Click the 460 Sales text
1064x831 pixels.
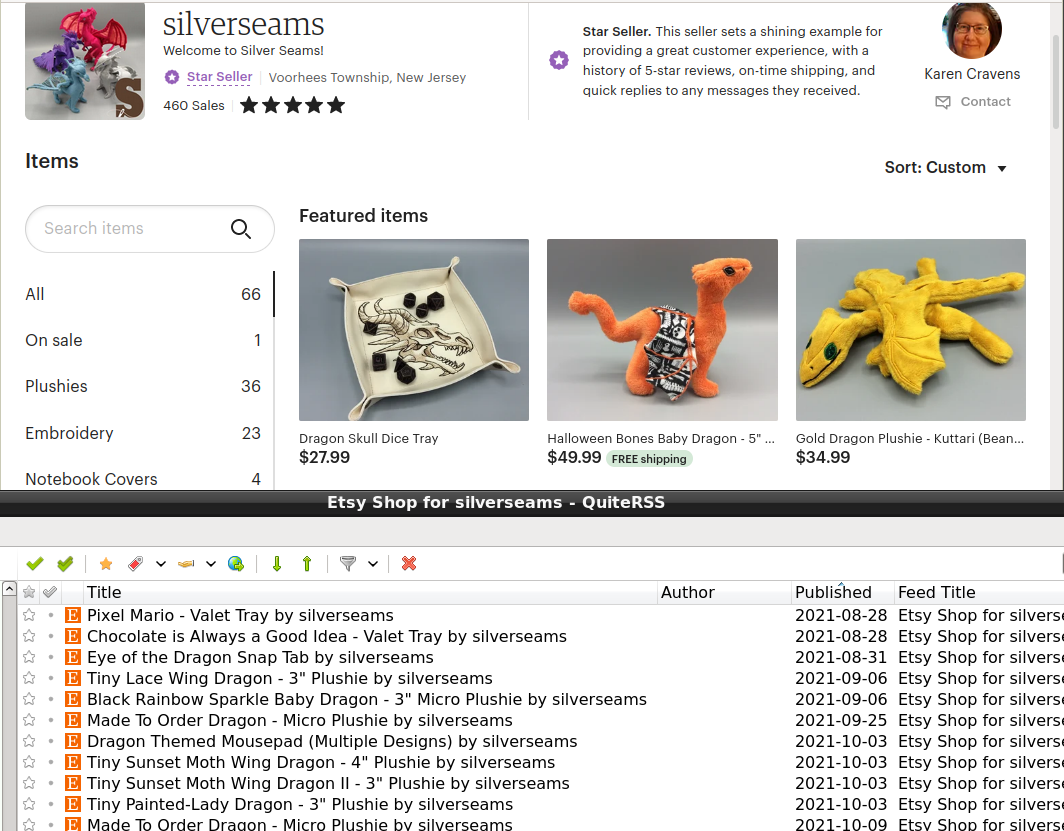(193, 106)
